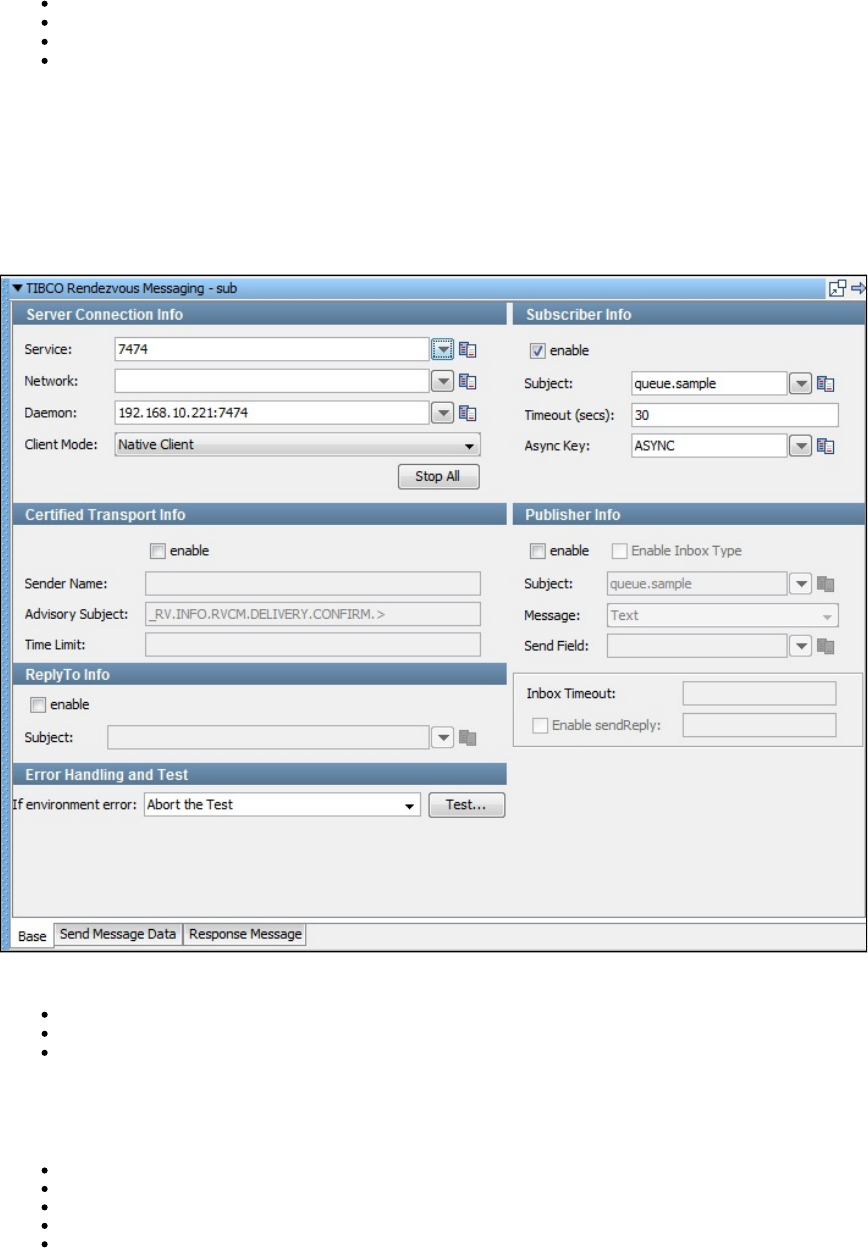The image size is (868, 1248).
Task: Open the Daemon field dropdown arrow
Action: point(443,412)
